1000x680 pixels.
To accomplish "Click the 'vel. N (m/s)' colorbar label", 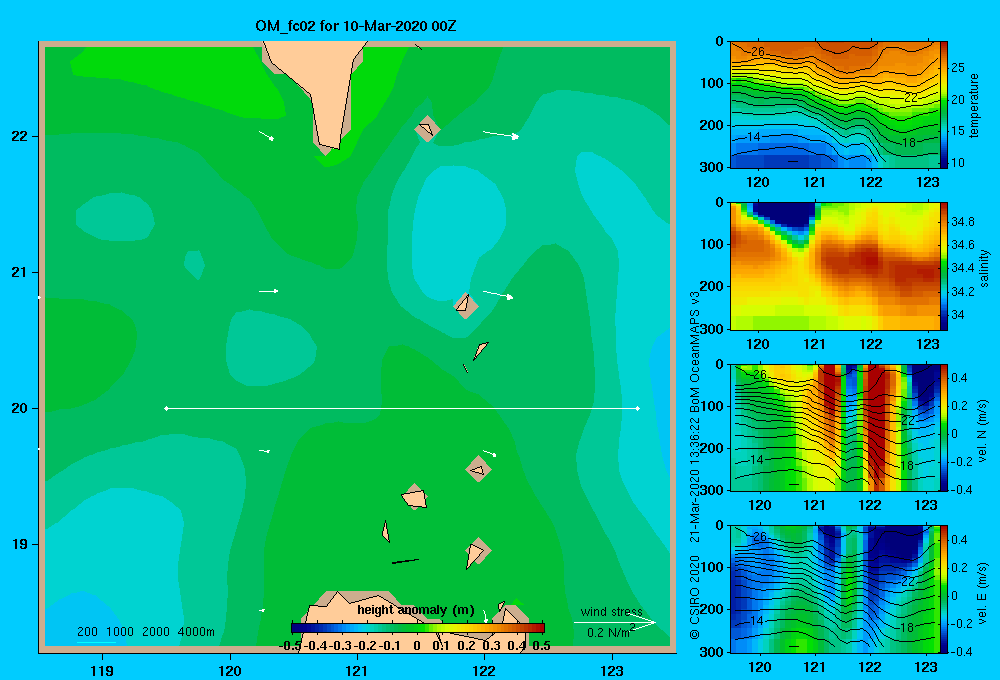I will [x=982, y=431].
